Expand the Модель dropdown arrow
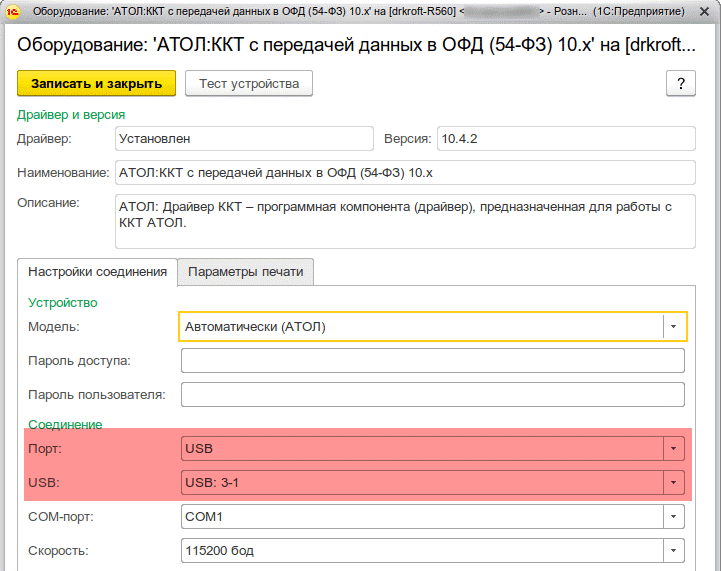721x571 pixels. tap(674, 327)
